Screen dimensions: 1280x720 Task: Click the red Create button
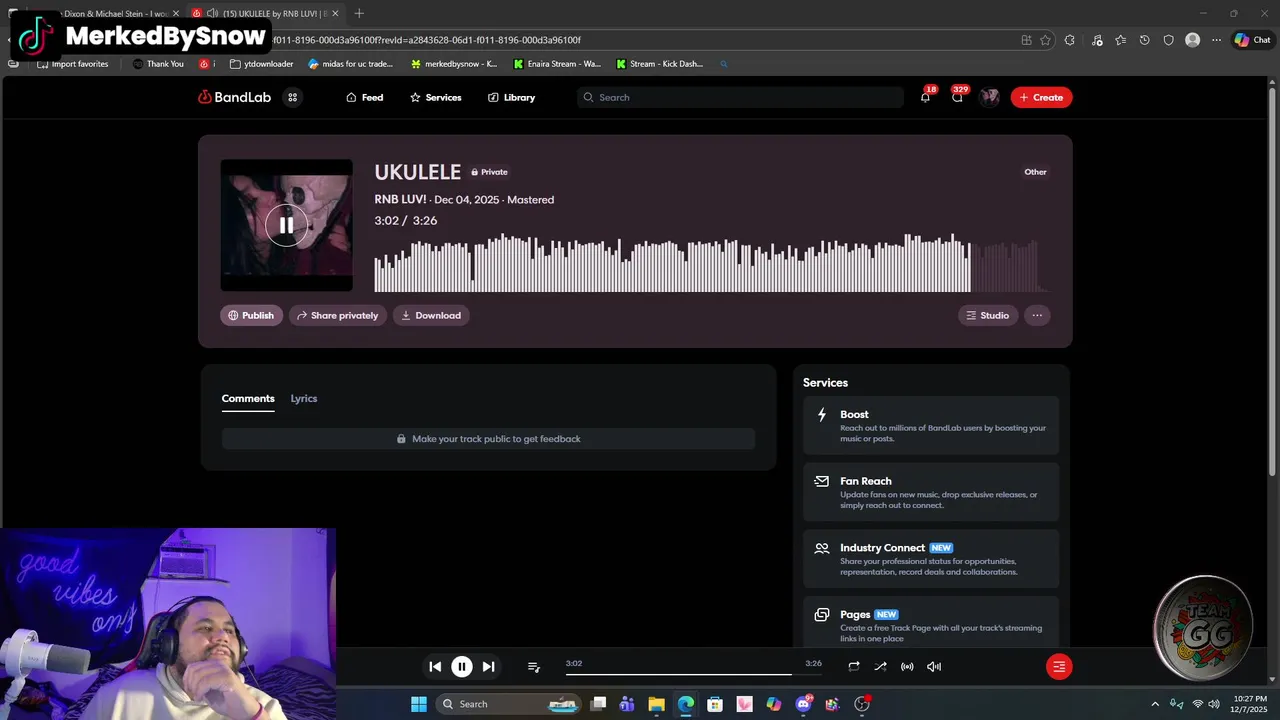coord(1041,97)
